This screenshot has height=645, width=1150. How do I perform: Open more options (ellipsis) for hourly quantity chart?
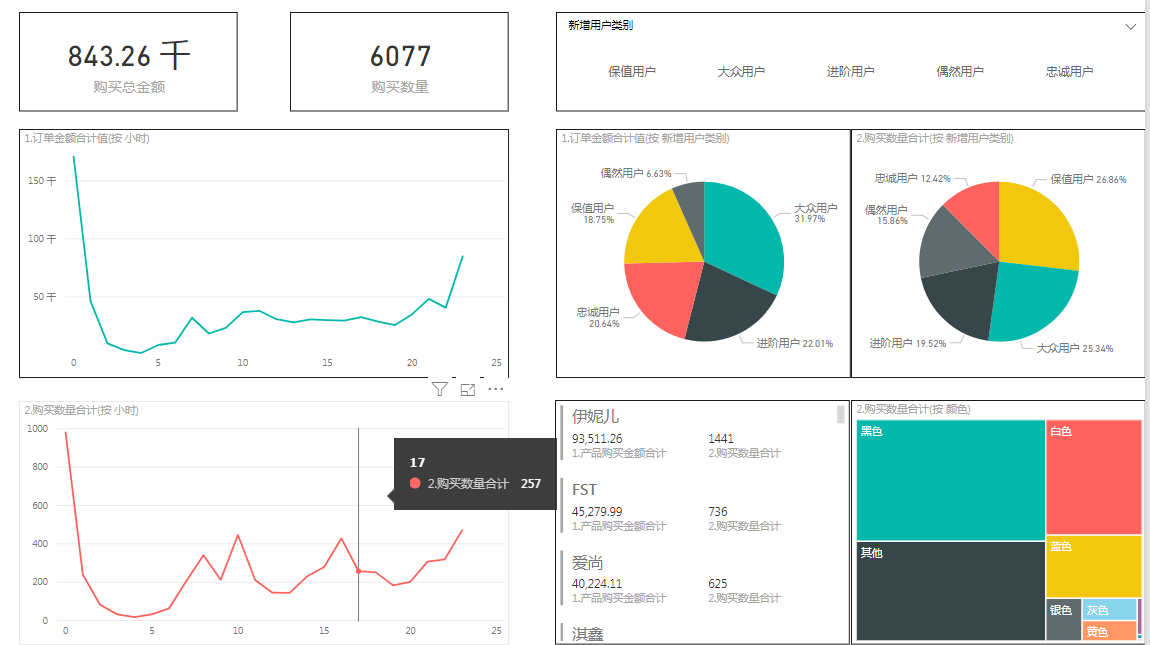(x=496, y=389)
